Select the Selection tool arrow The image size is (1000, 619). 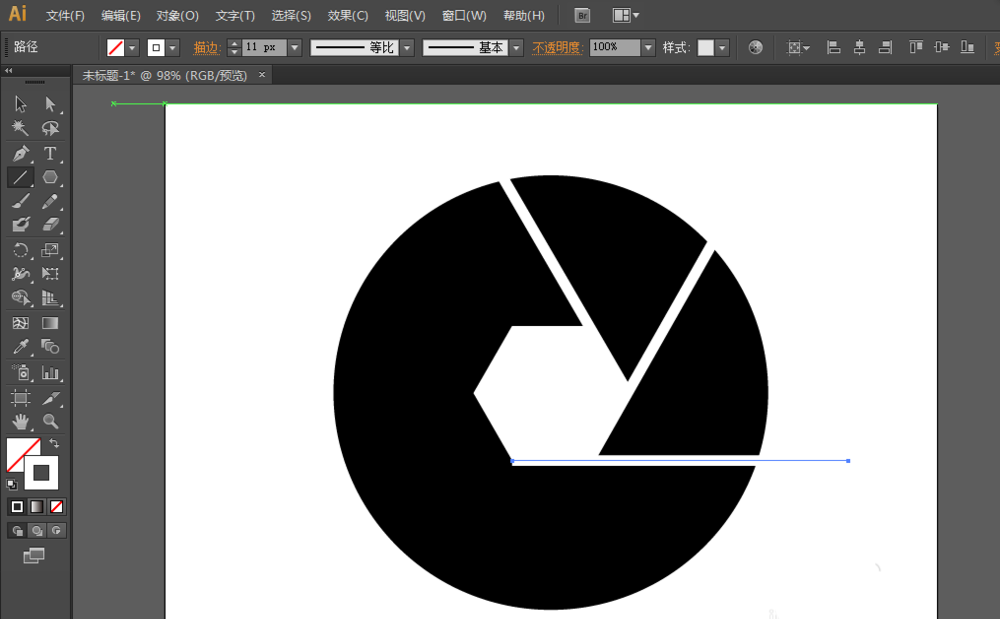[x=18, y=104]
